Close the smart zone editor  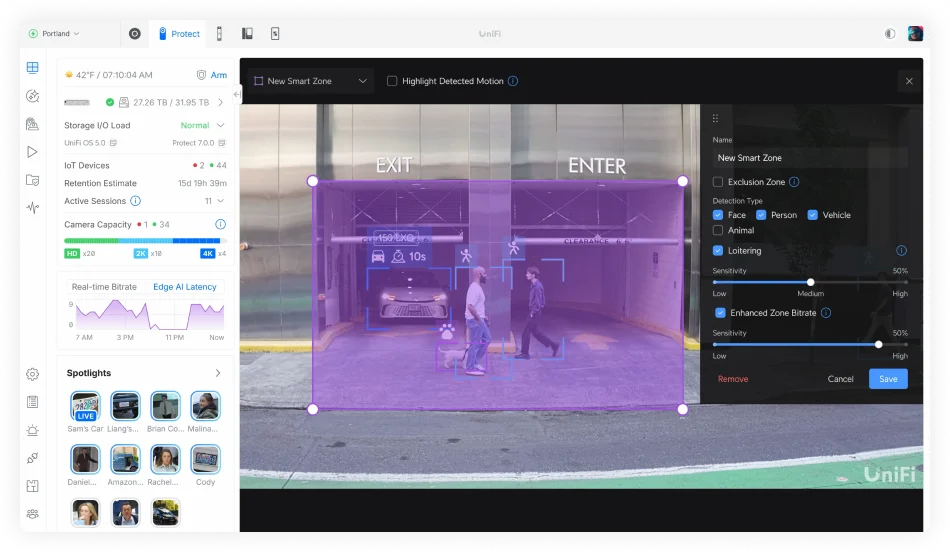click(x=909, y=81)
